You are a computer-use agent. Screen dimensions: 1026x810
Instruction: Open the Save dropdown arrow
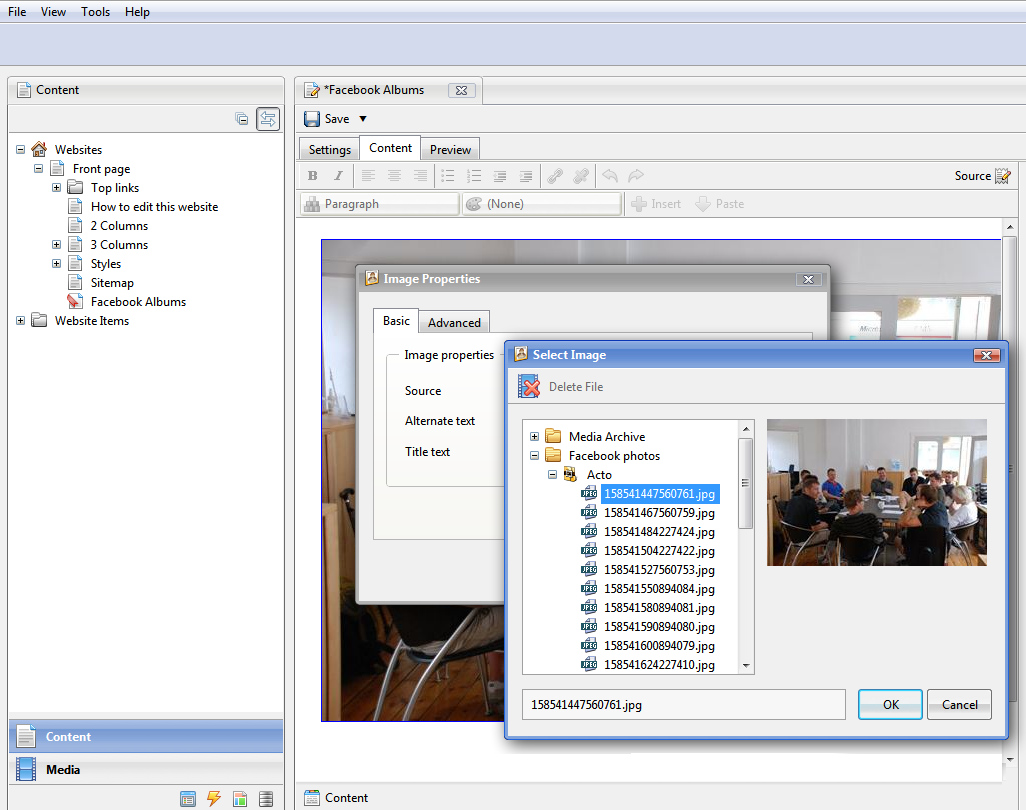pos(361,118)
